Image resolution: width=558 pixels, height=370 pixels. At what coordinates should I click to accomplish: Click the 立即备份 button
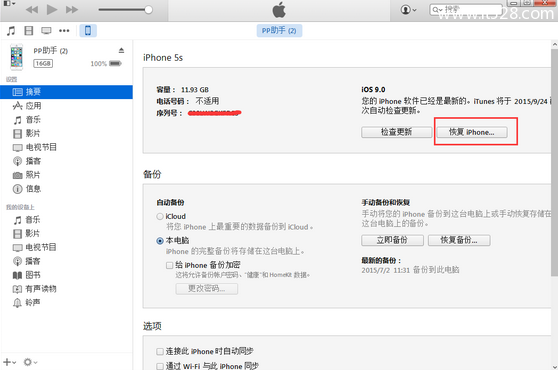point(392,240)
